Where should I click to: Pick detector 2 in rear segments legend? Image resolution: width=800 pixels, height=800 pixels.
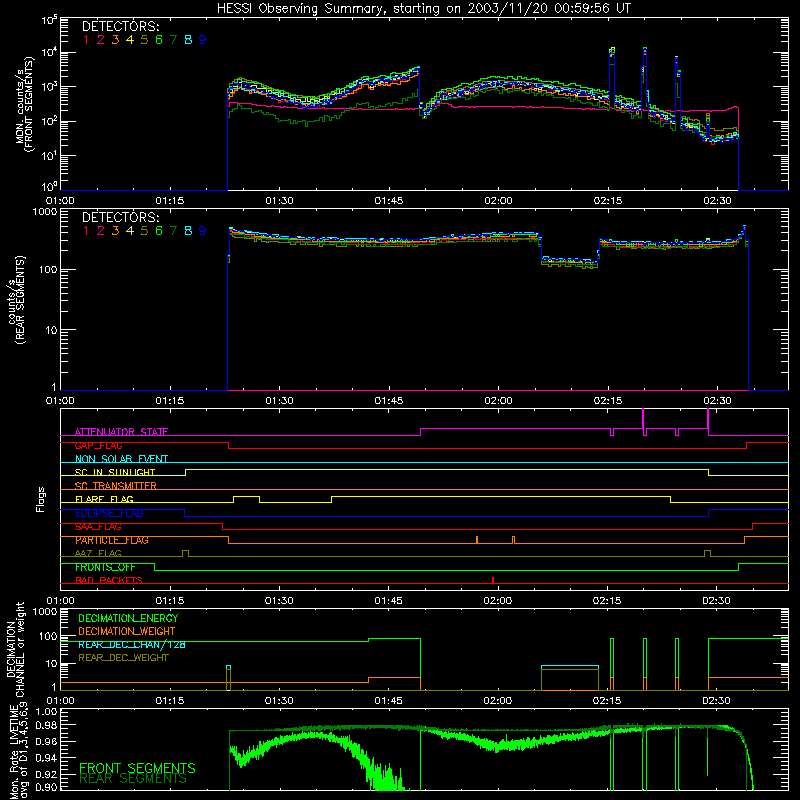tap(101, 231)
